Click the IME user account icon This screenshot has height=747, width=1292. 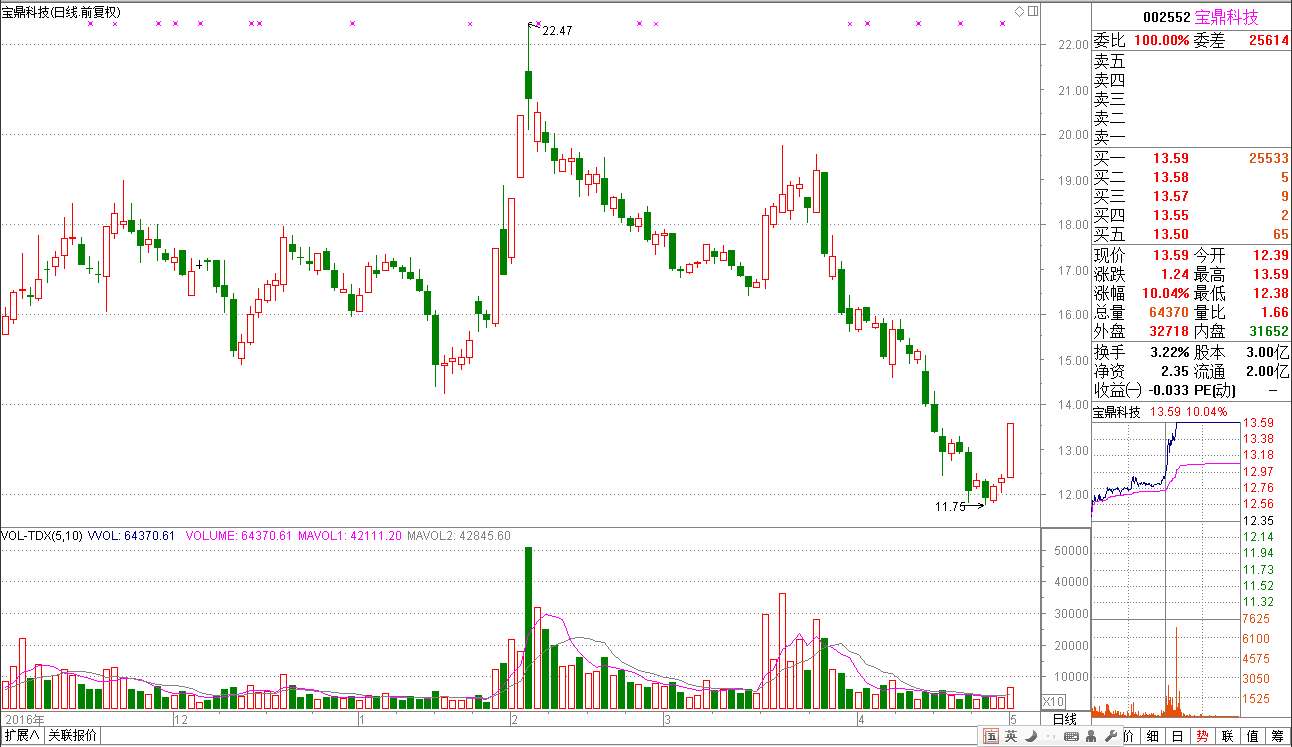coord(1091,736)
